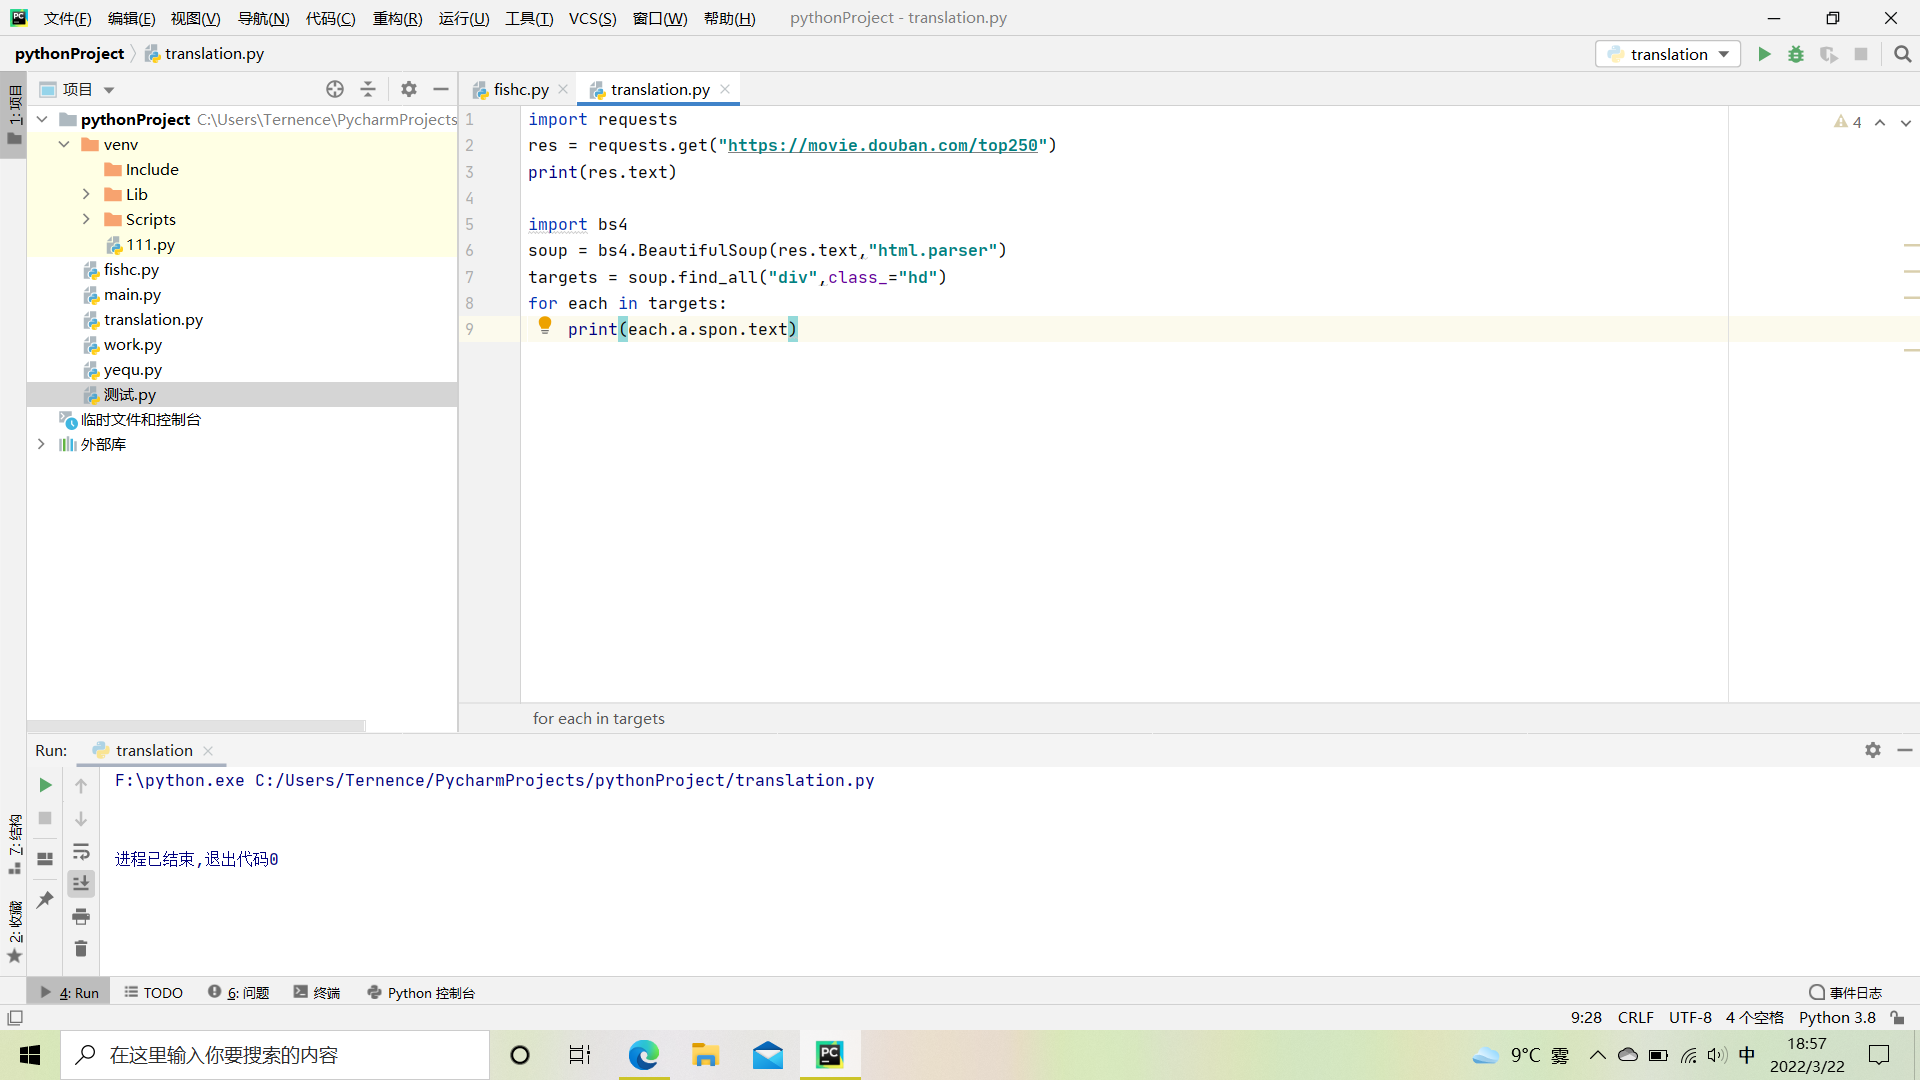1920x1080 pixels.
Task: Click pythonProject breadcrumb in navigation bar
Action: coord(69,54)
